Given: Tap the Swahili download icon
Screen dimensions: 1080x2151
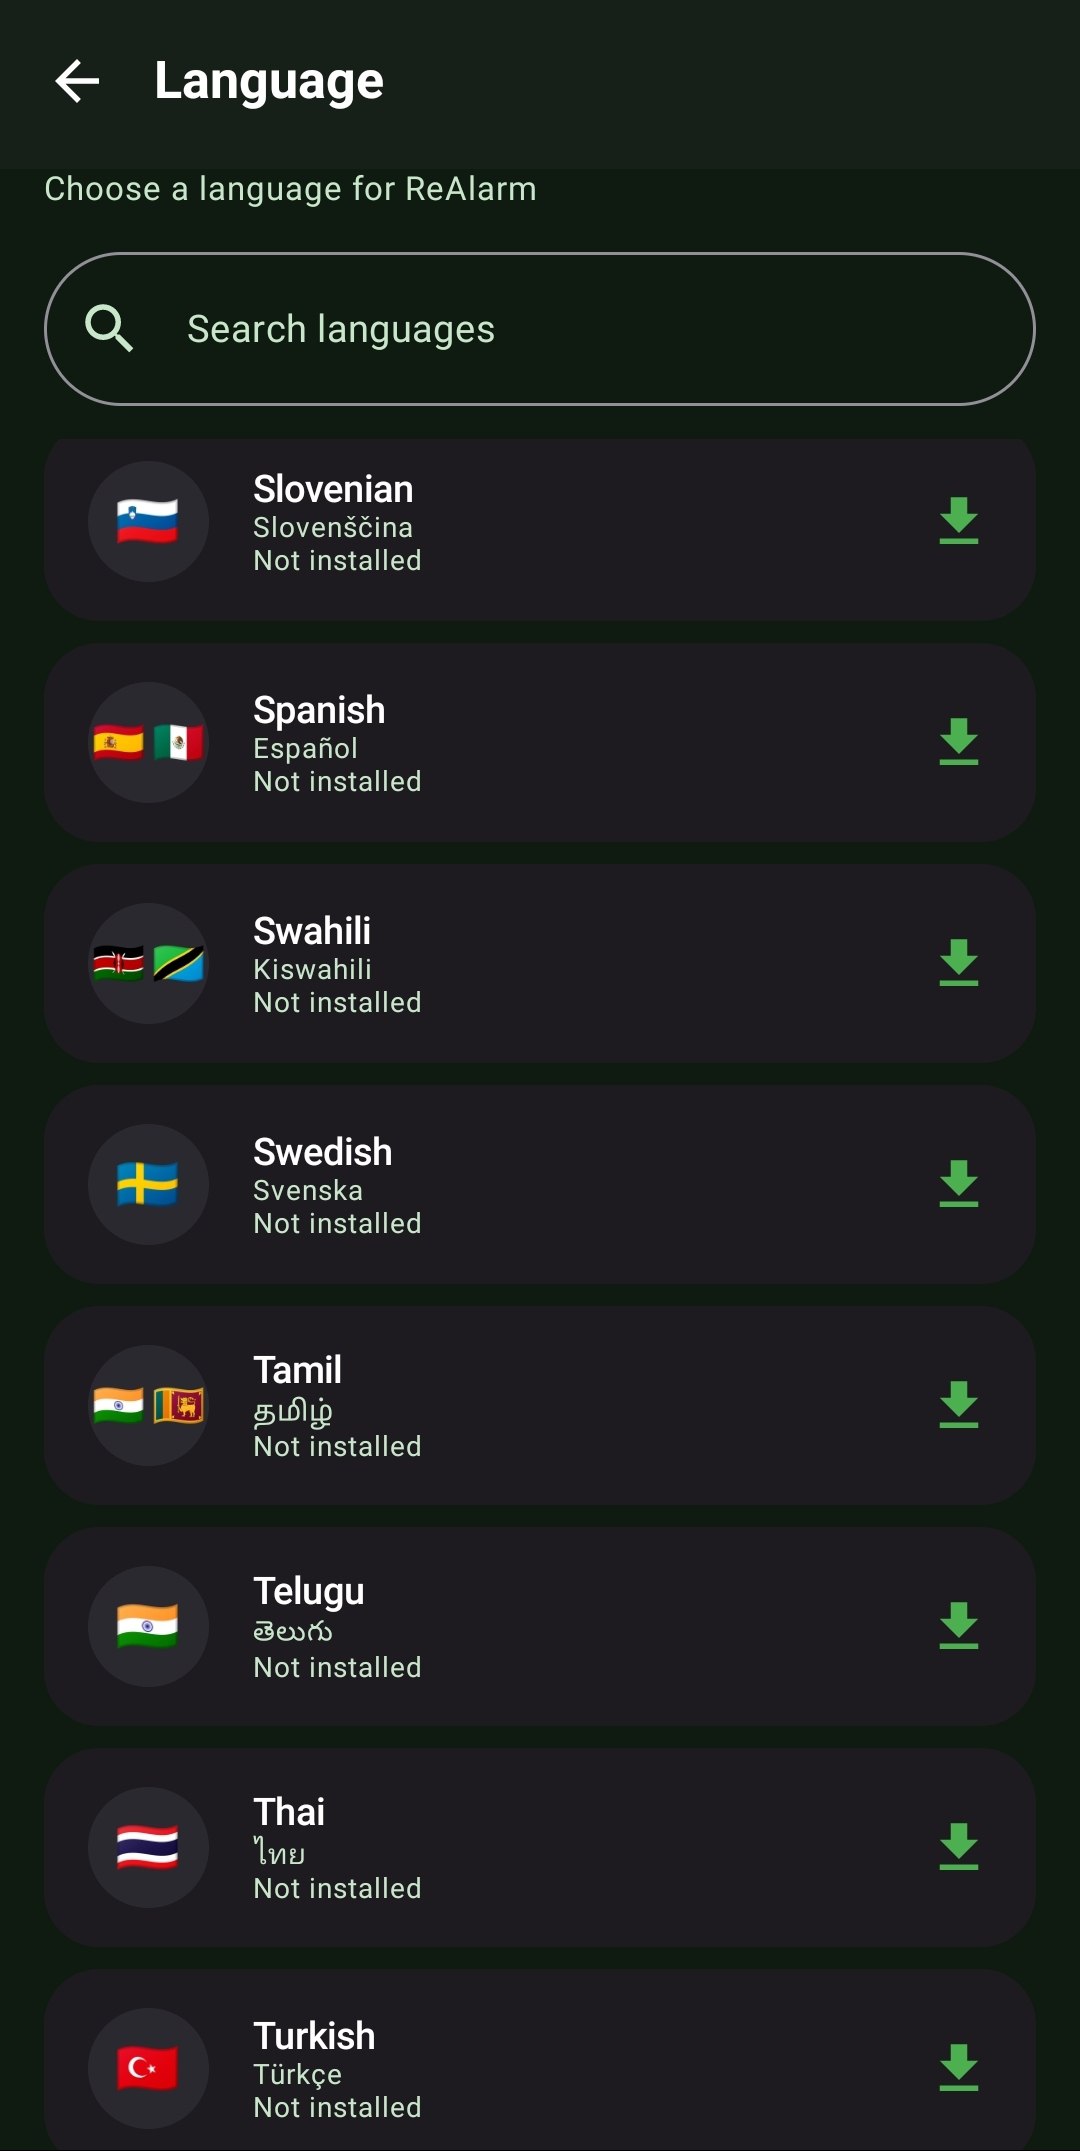Looking at the screenshot, I should point(958,963).
